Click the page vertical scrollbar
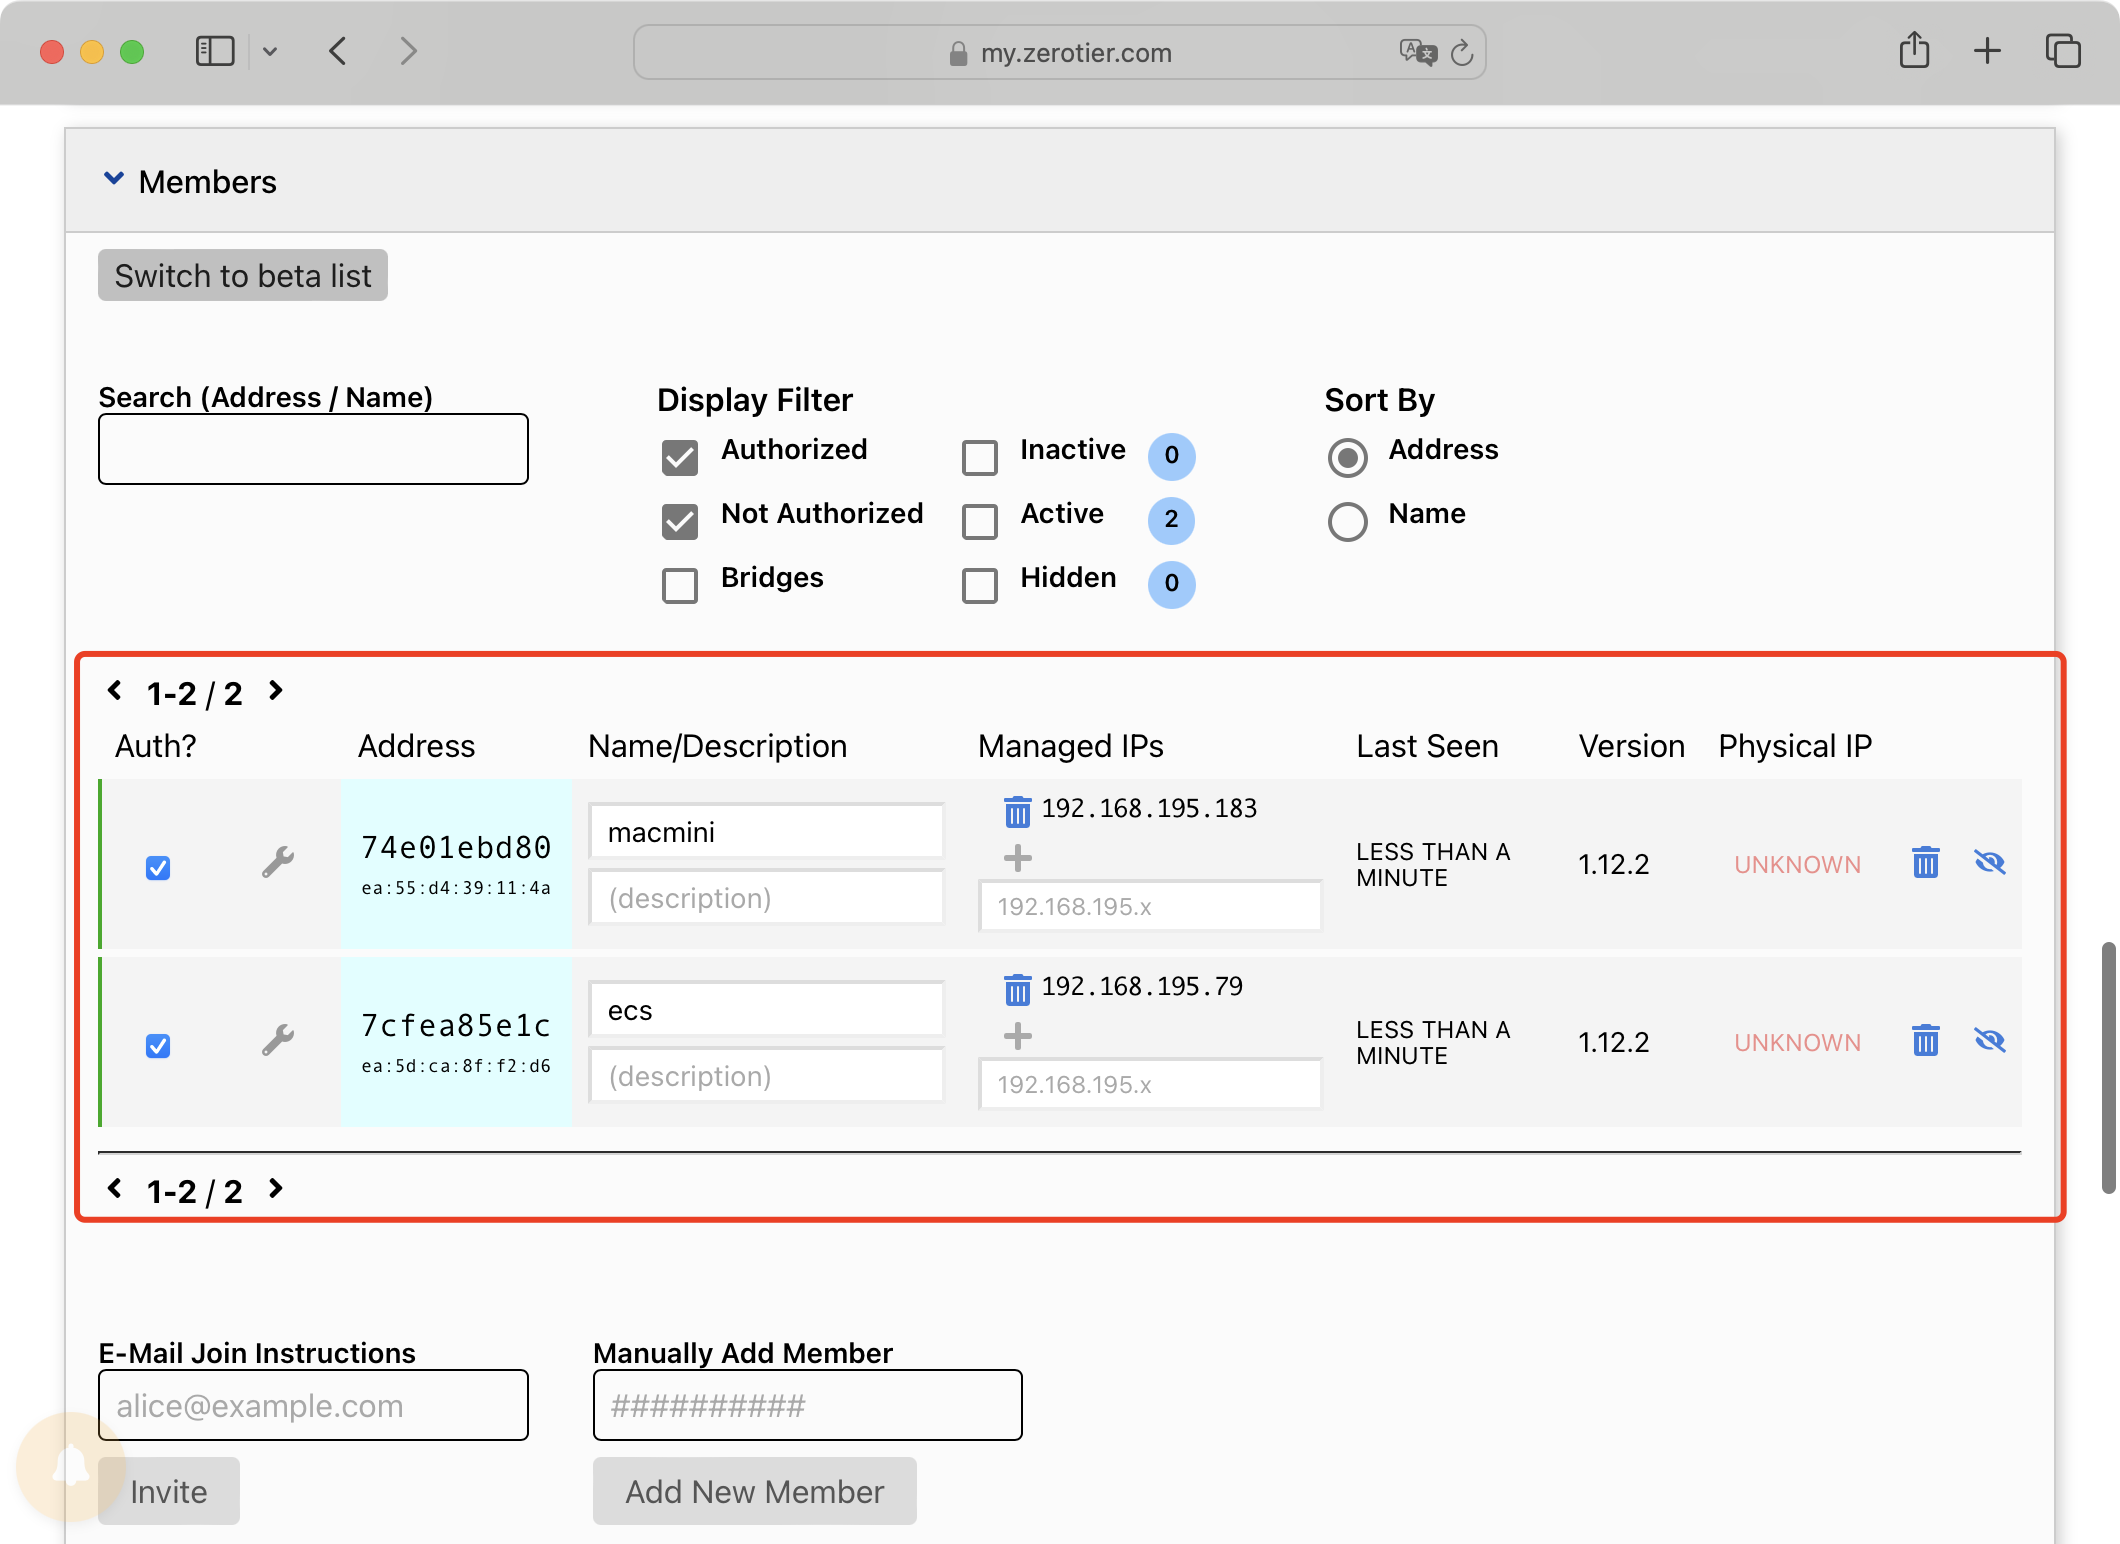 coord(2109,1067)
